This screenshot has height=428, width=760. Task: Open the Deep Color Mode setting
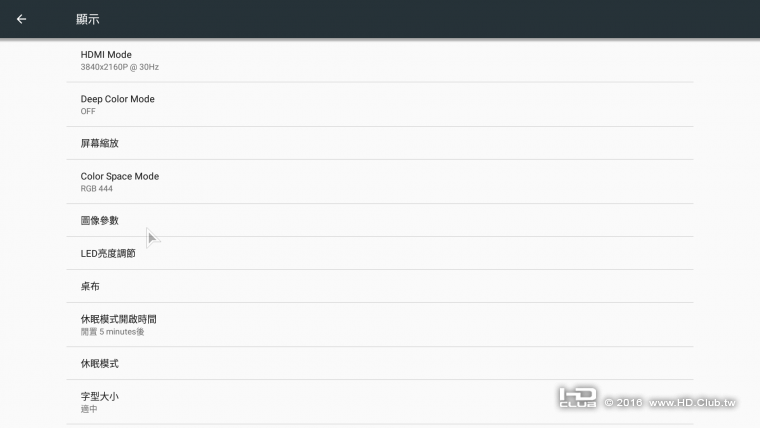click(x=117, y=99)
